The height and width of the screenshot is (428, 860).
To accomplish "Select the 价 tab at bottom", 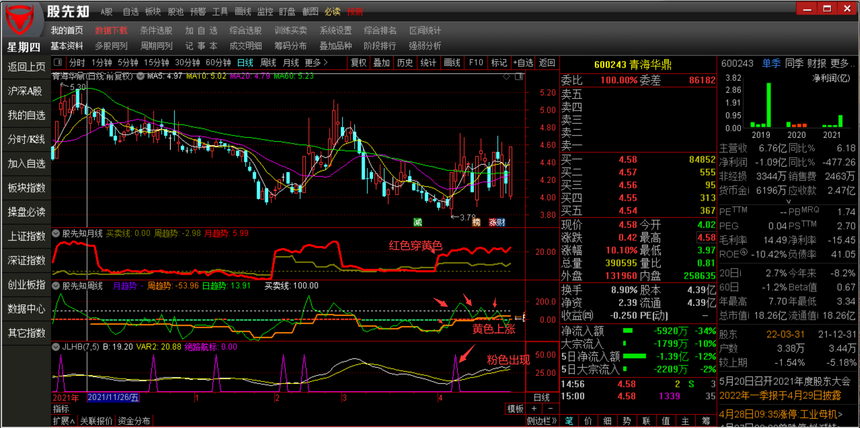I will pos(589,421).
